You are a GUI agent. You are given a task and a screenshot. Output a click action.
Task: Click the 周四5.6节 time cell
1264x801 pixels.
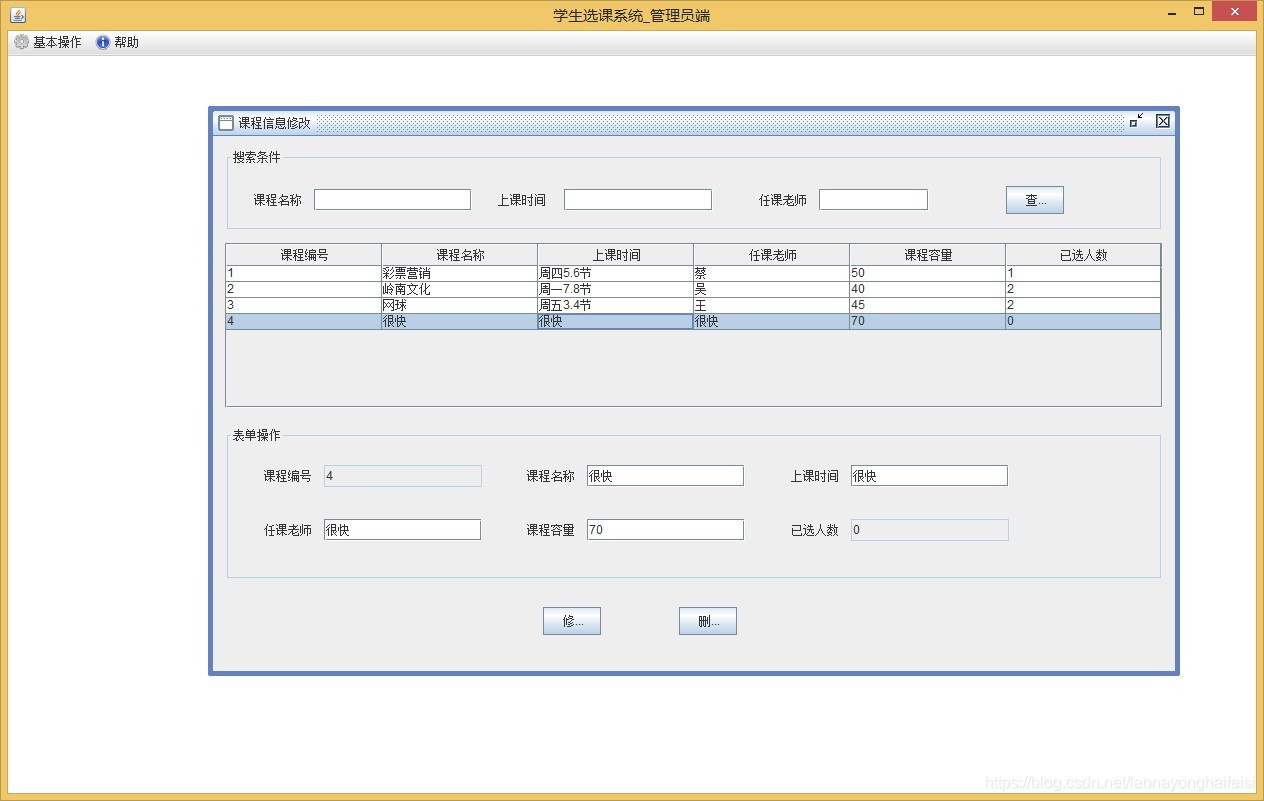pos(616,273)
